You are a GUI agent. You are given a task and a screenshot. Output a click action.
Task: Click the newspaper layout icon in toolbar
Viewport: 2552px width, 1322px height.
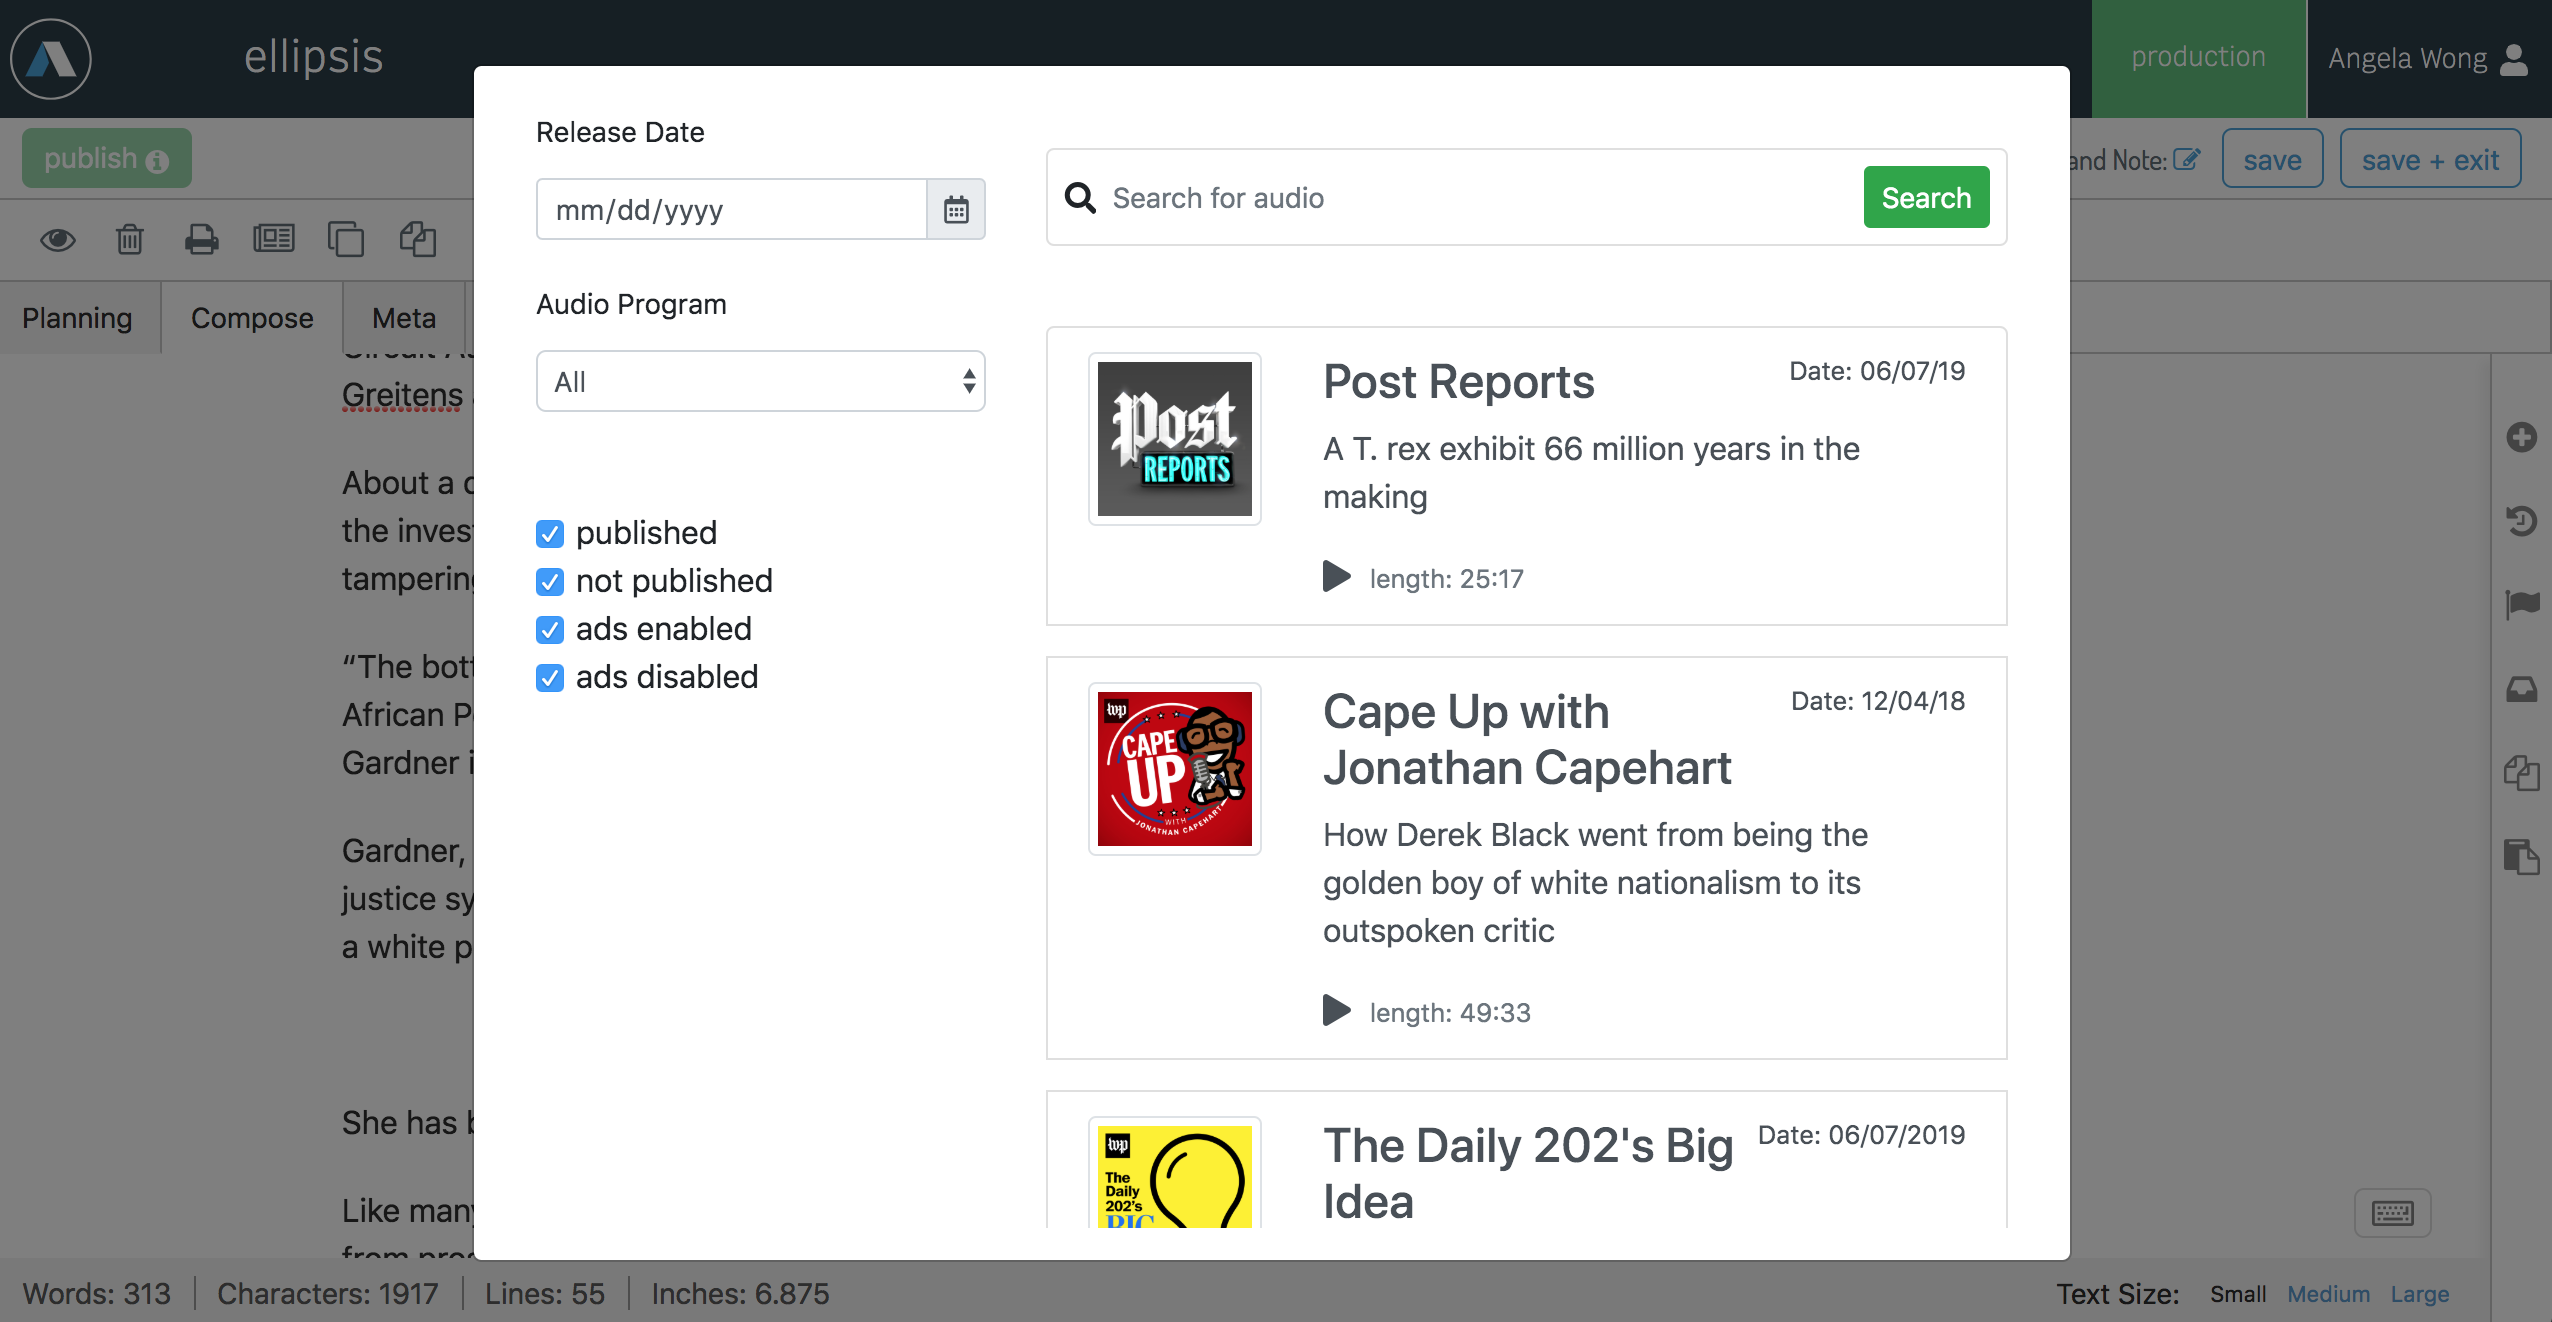point(274,238)
